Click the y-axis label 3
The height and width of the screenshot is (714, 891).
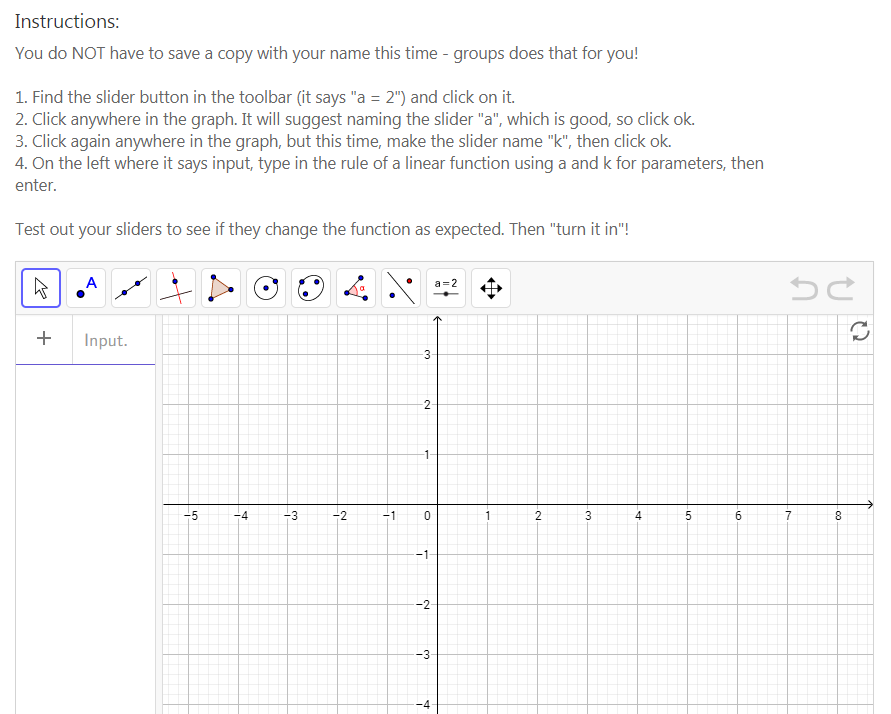tap(427, 355)
